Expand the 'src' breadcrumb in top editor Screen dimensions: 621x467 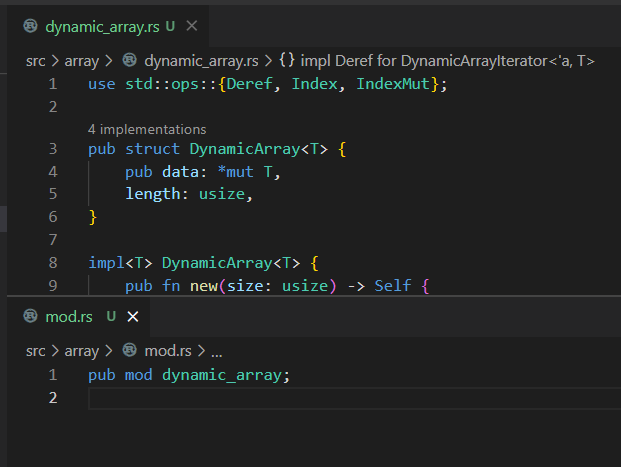(x=36, y=61)
